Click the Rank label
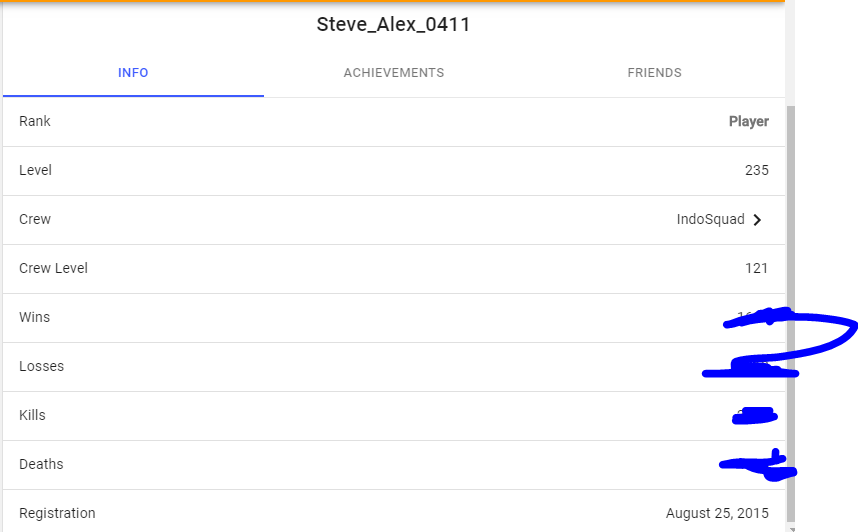The height and width of the screenshot is (532, 858). [x=34, y=121]
